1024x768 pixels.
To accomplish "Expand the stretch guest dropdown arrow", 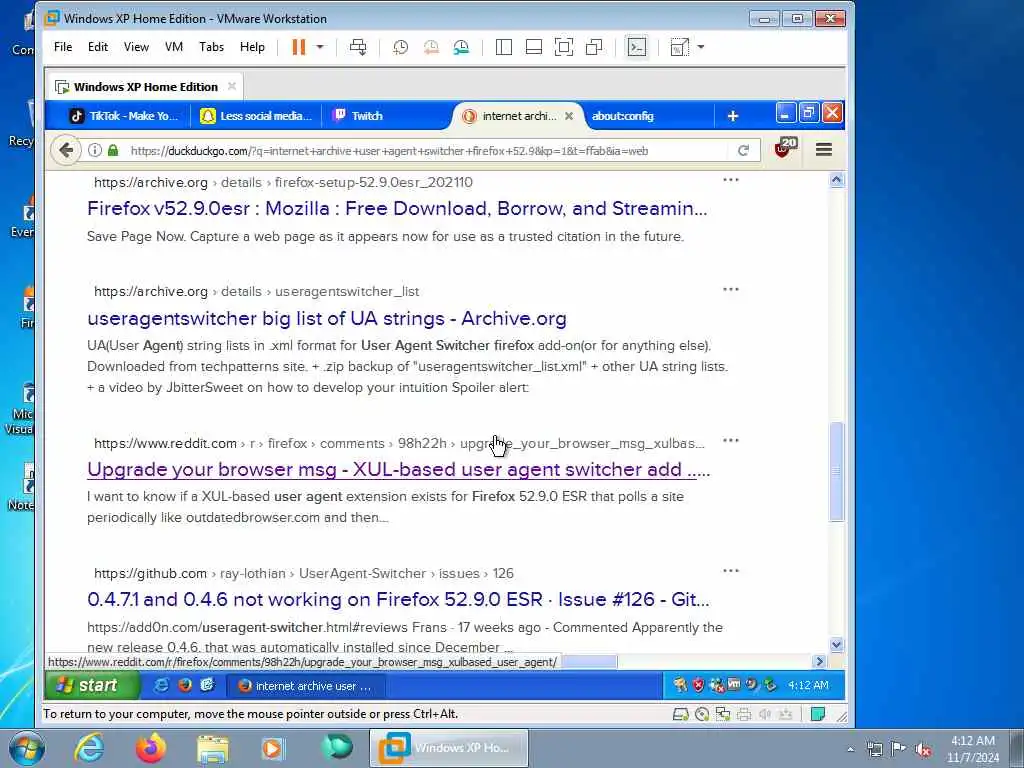I will [701, 47].
